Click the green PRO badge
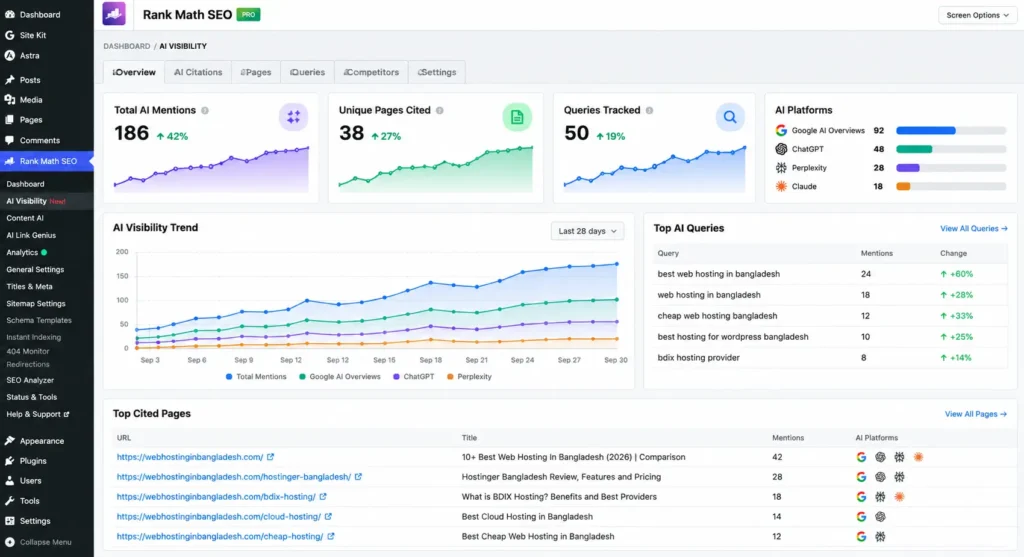 pyautogui.click(x=248, y=14)
